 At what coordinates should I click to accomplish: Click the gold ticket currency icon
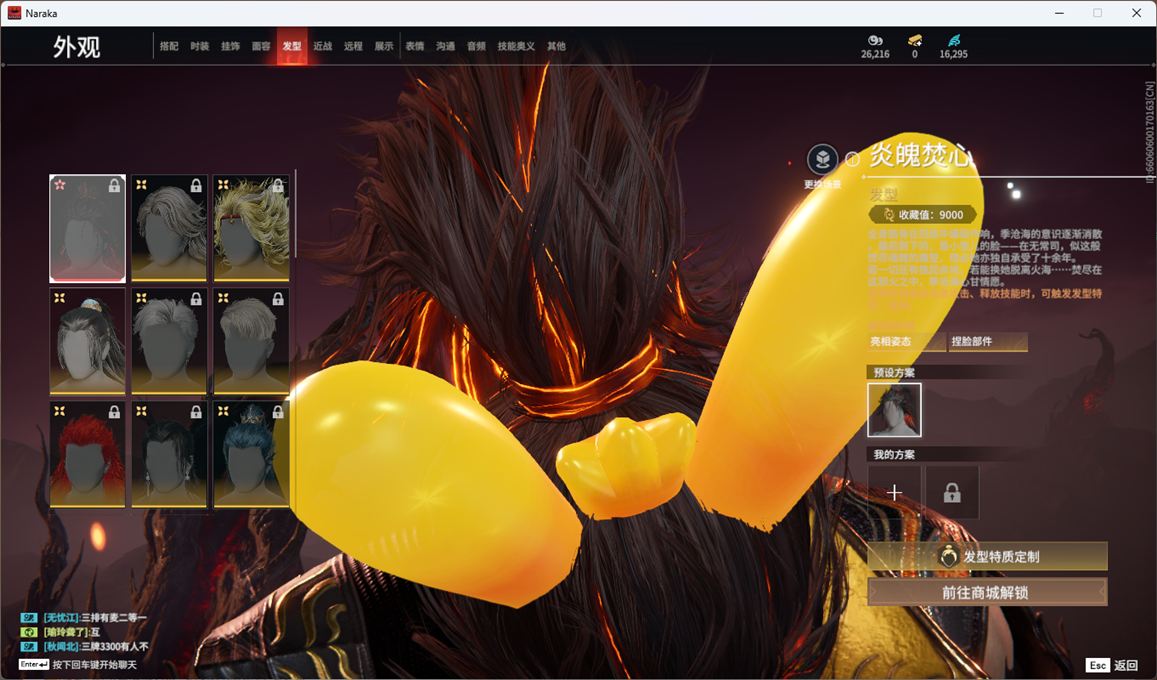tap(914, 40)
